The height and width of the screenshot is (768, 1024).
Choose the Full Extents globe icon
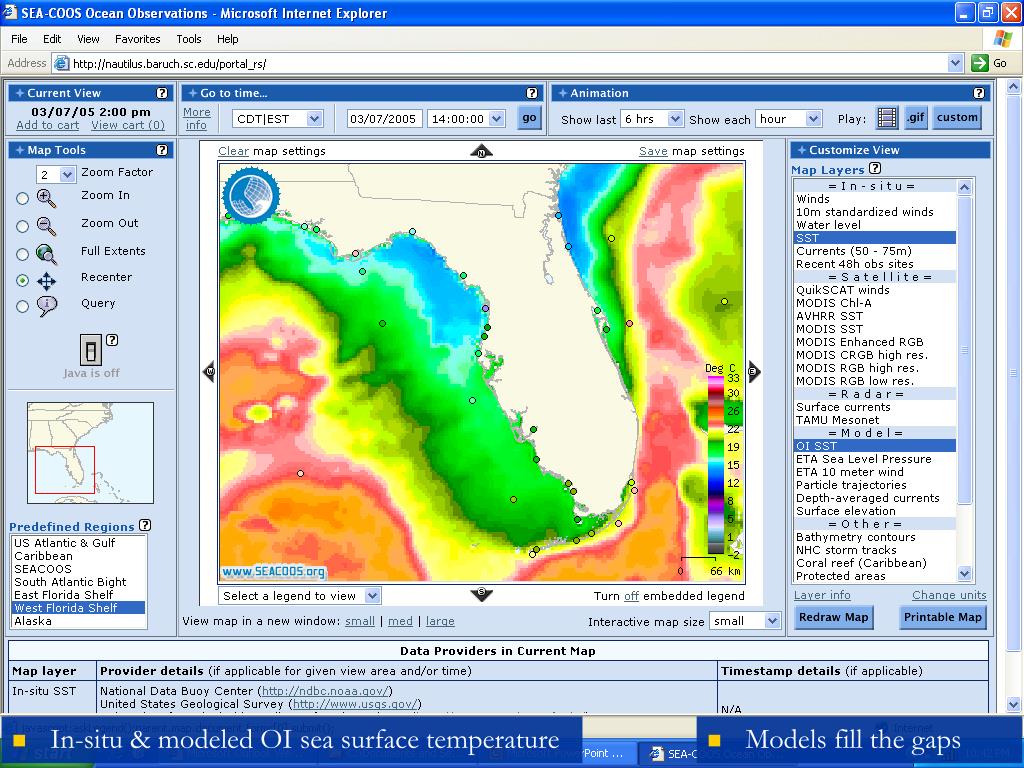coord(46,254)
